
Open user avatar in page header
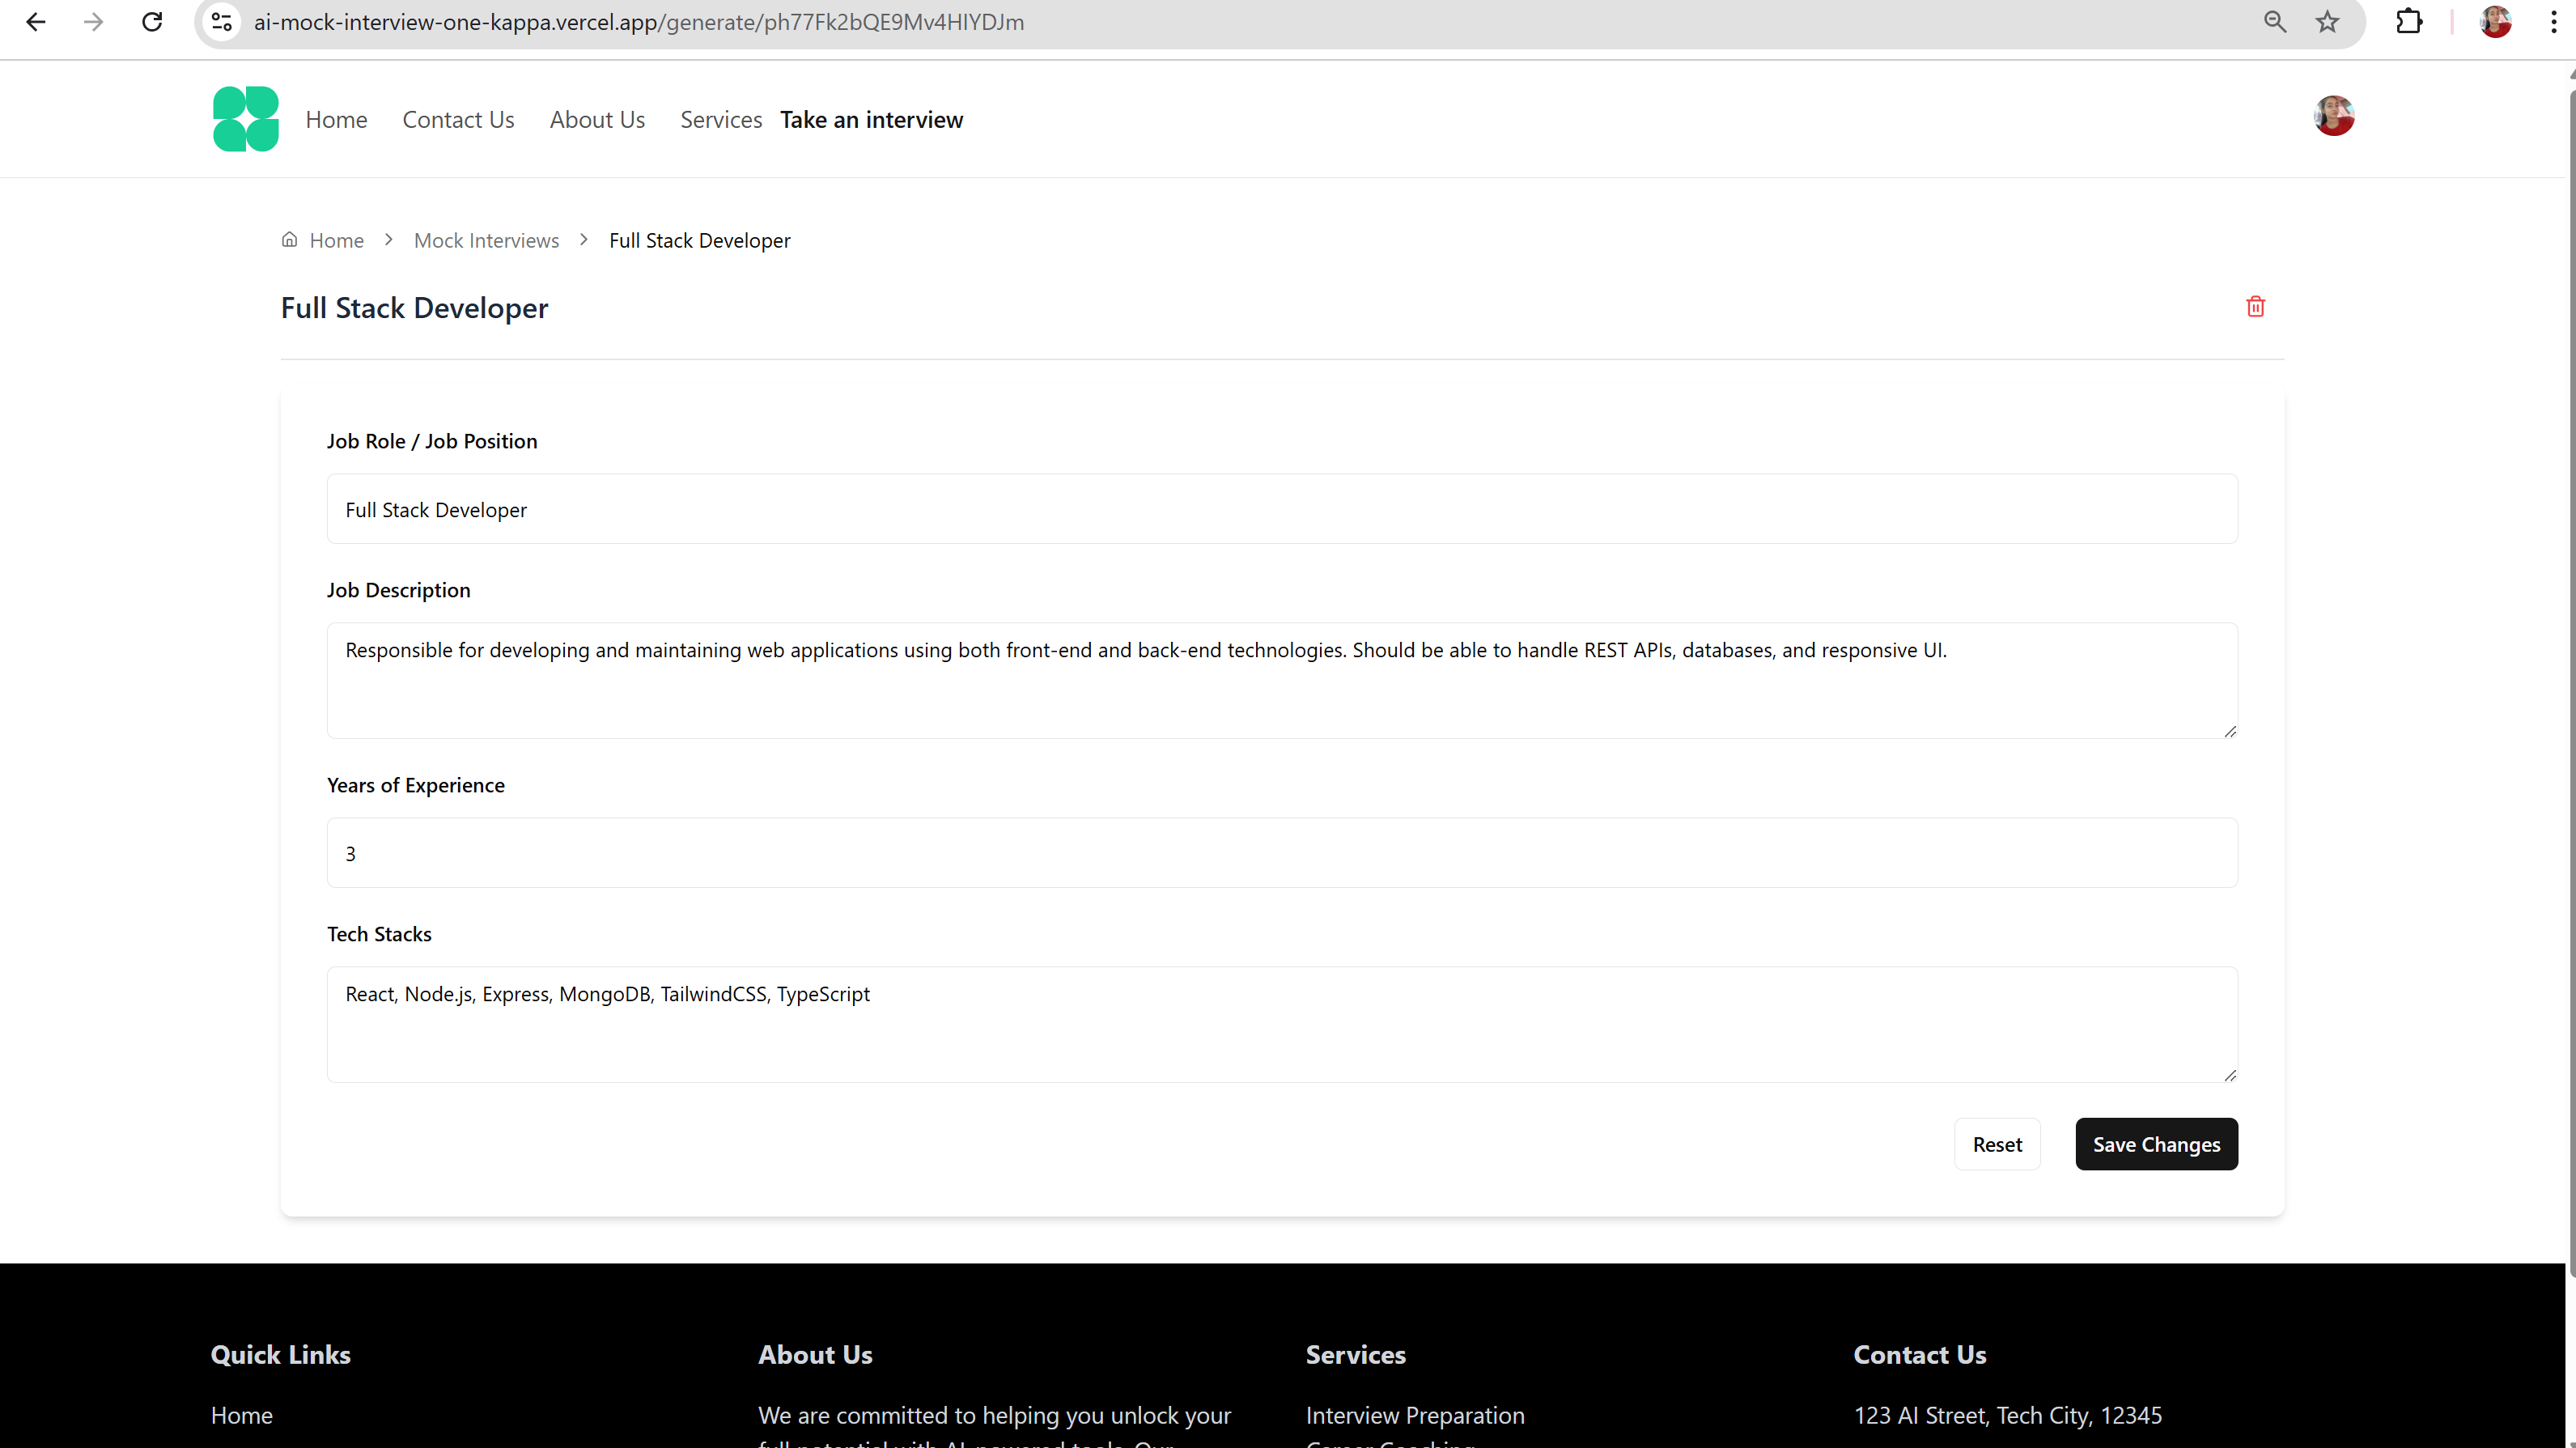[2333, 116]
